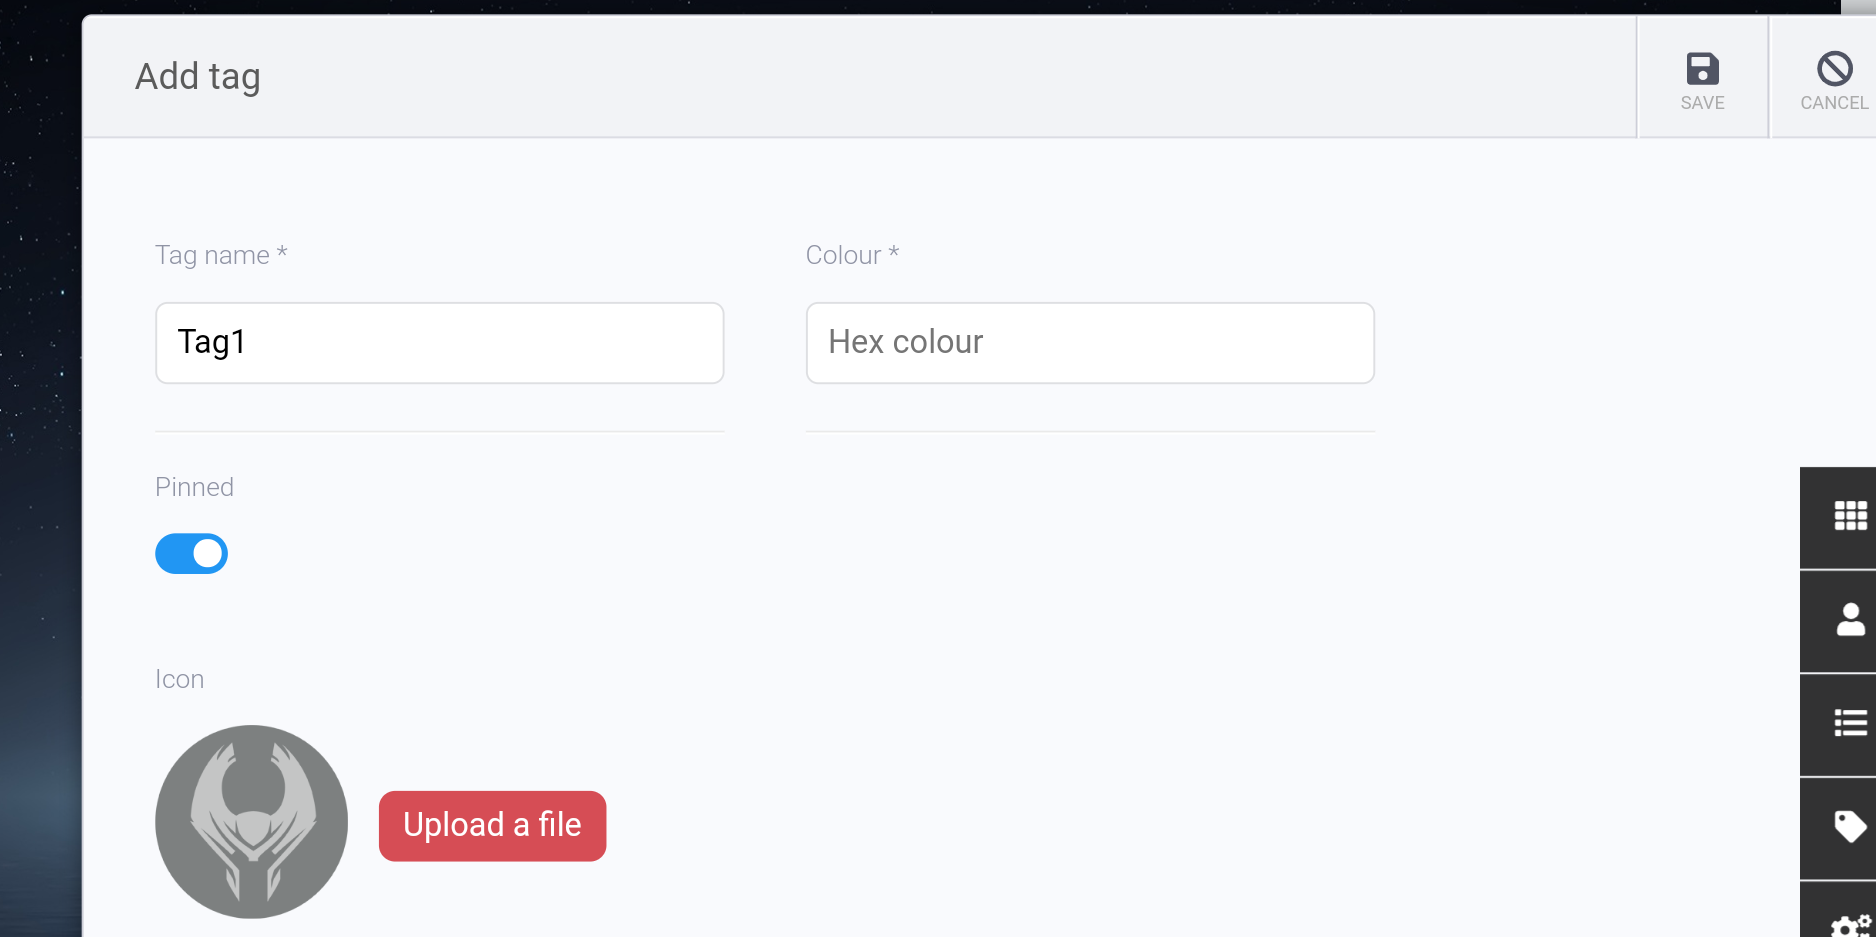Open the tags section via sidebar tag icon

(1851, 828)
